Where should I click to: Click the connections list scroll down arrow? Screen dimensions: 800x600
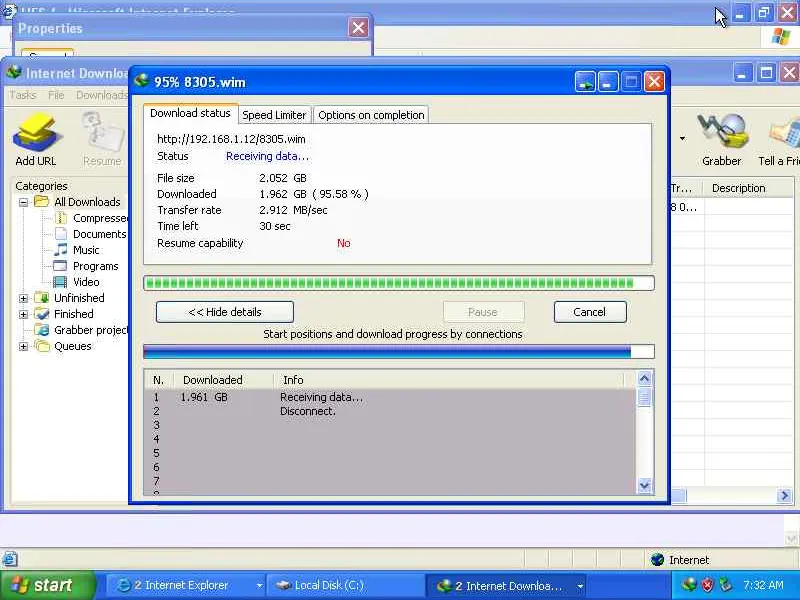(x=644, y=485)
